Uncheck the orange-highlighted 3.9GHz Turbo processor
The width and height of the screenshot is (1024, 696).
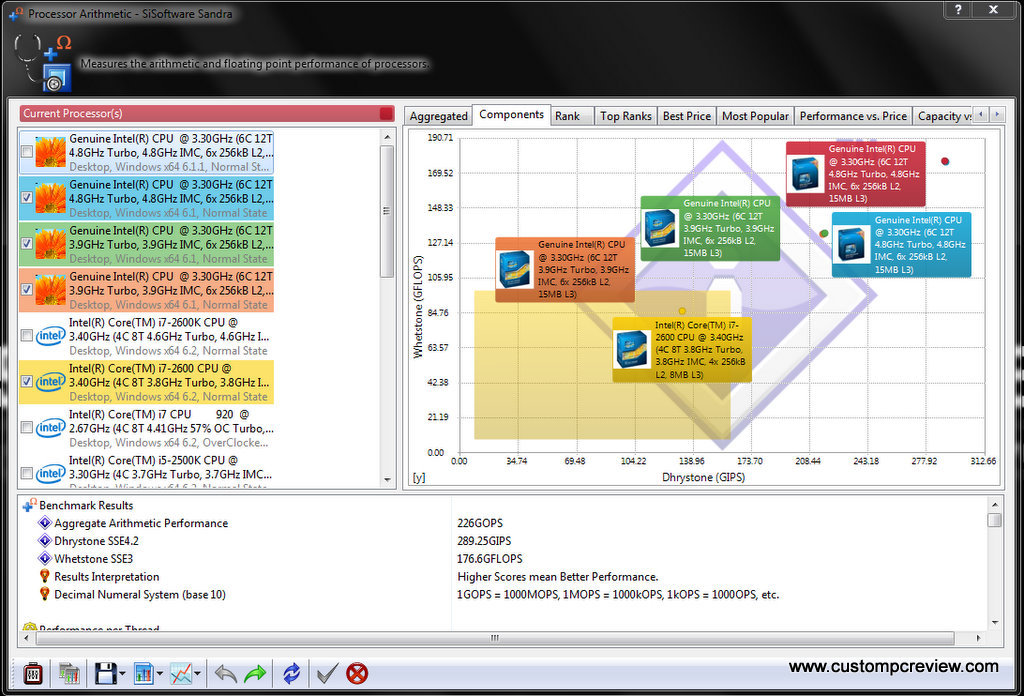click(27, 289)
